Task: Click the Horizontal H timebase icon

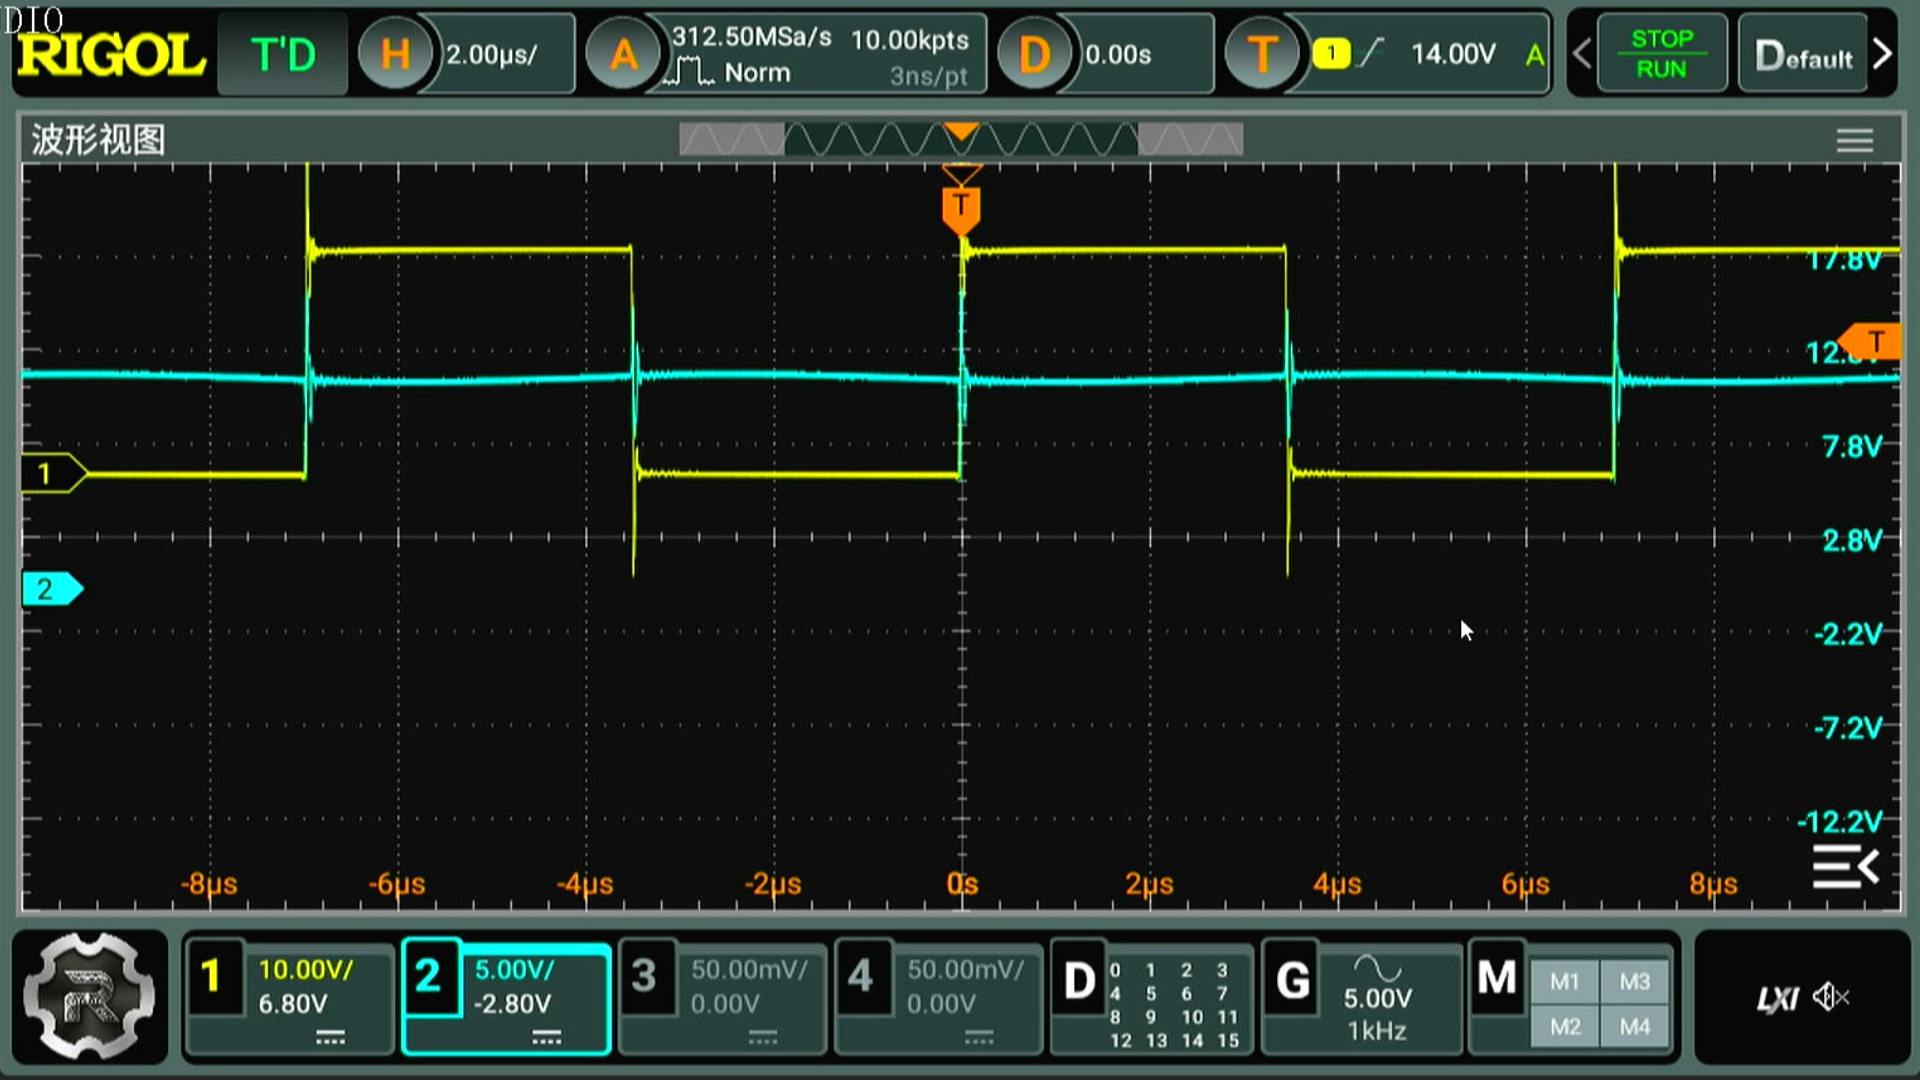Action: [395, 55]
